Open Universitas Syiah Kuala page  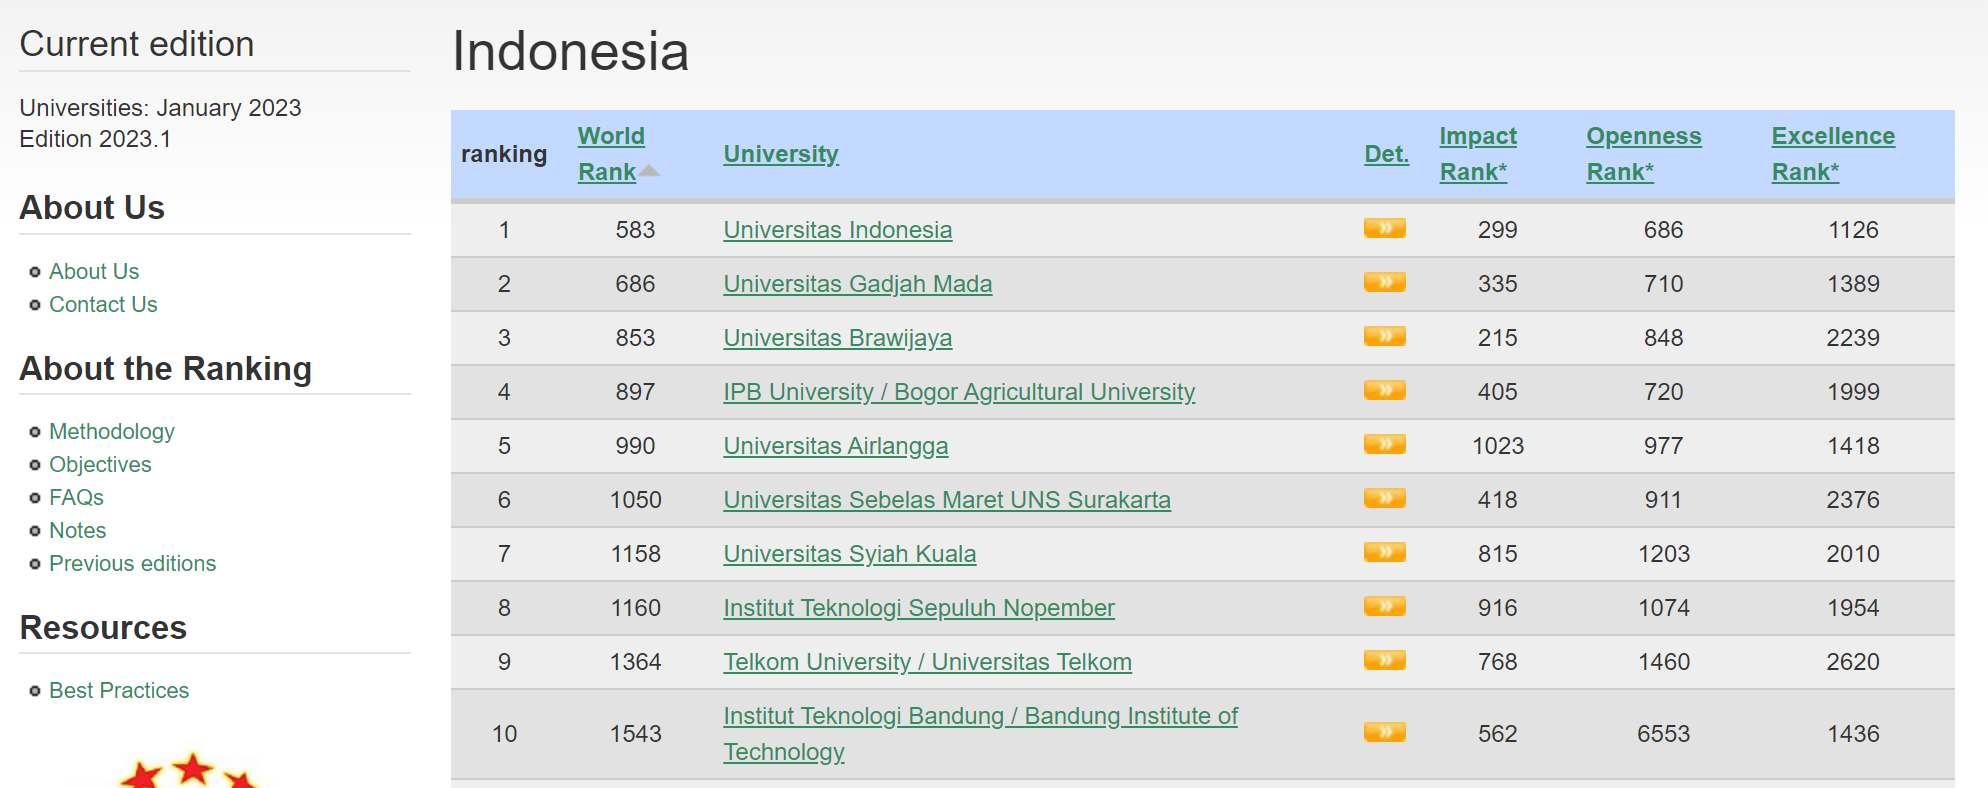pos(849,553)
